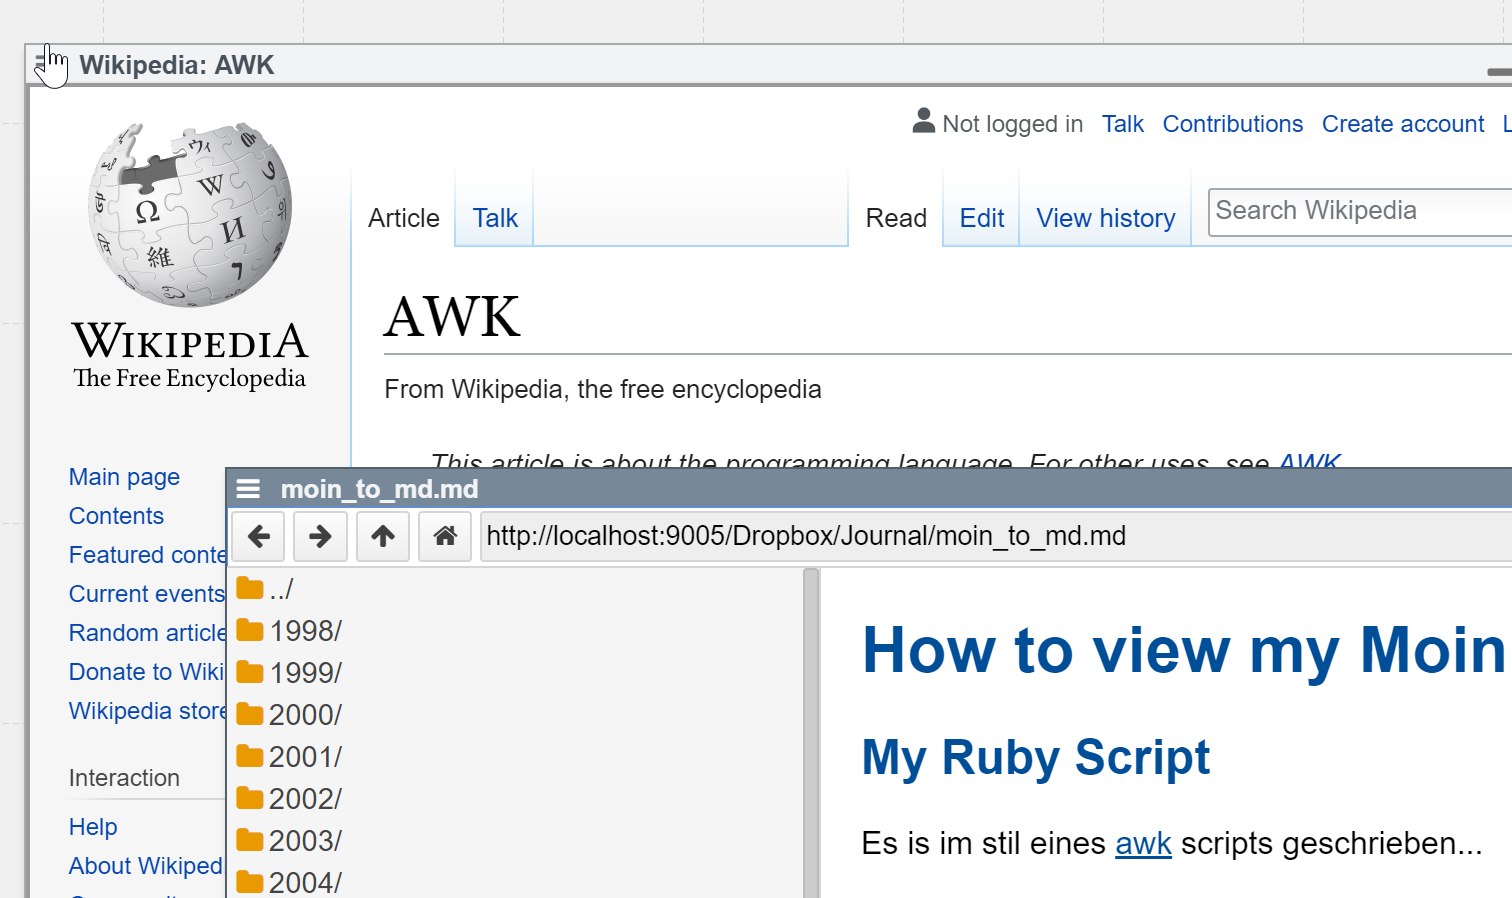Open the Wikipedia: AWK window menu icon
This screenshot has height=898, width=1512.
tap(42, 65)
